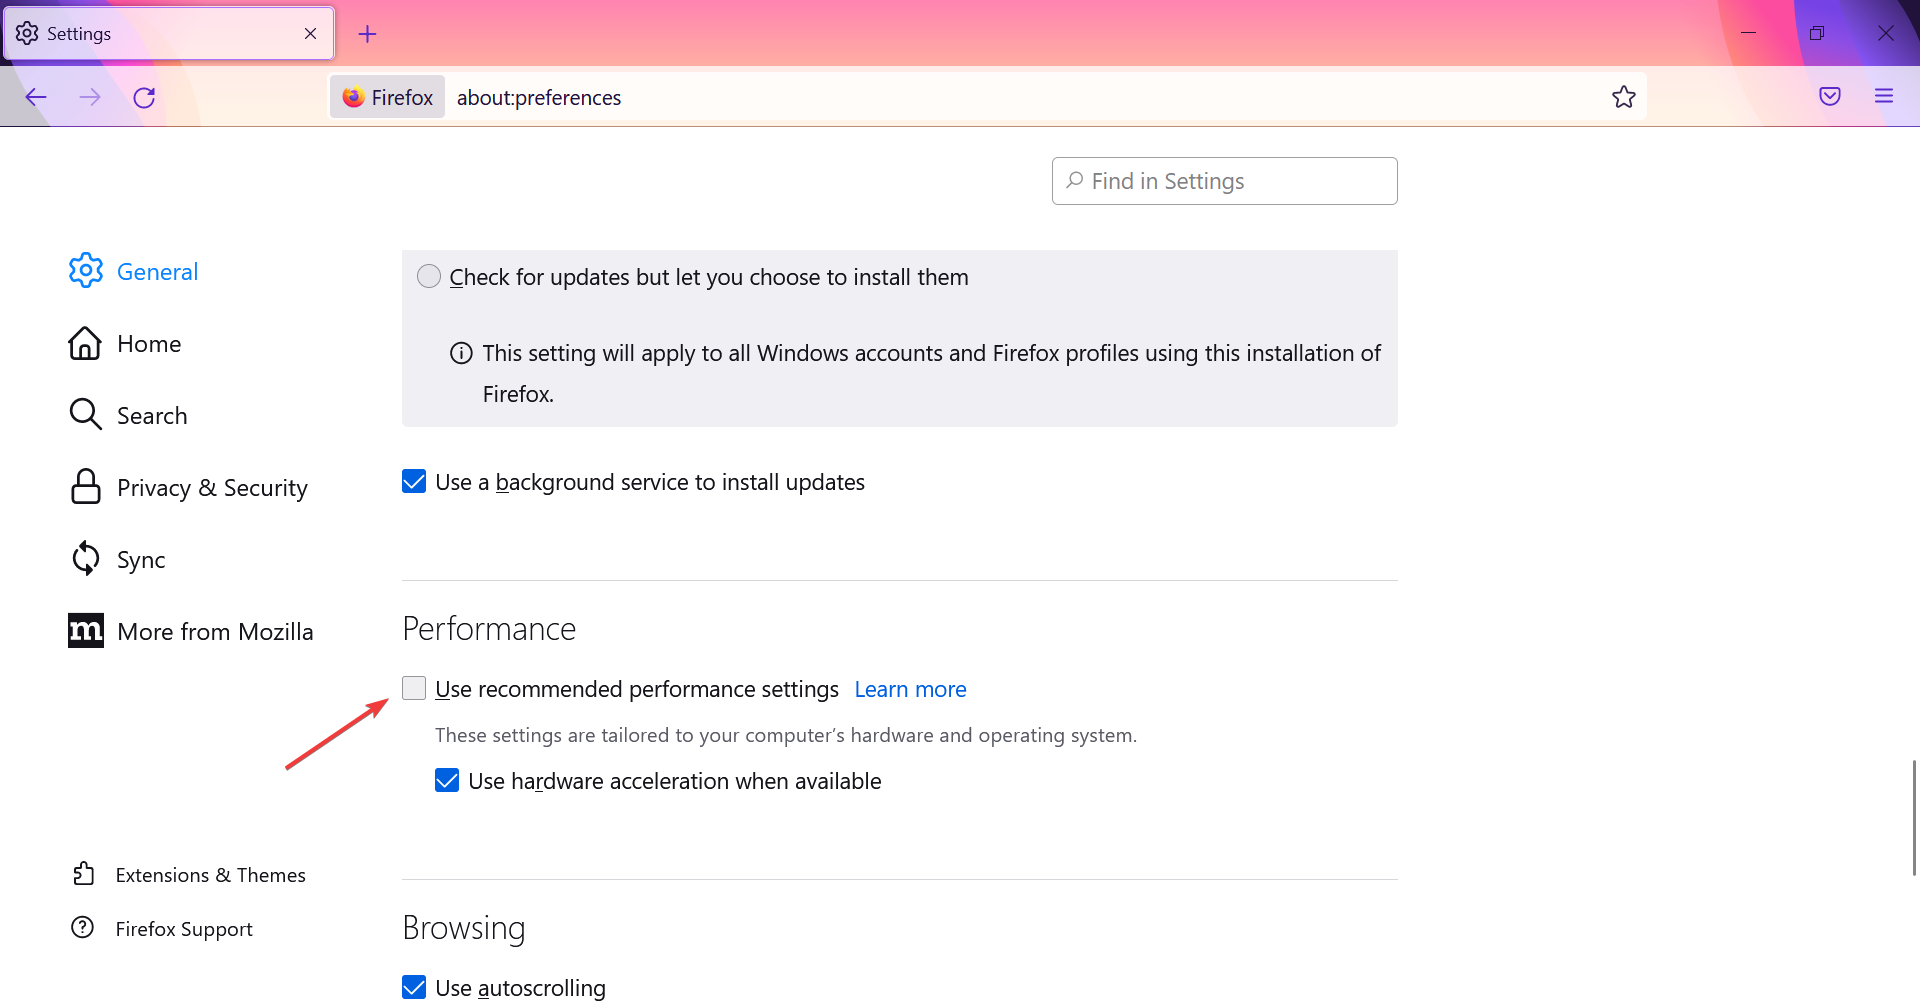1920x1008 pixels.
Task: Select the Settings tab
Action: [x=169, y=34]
